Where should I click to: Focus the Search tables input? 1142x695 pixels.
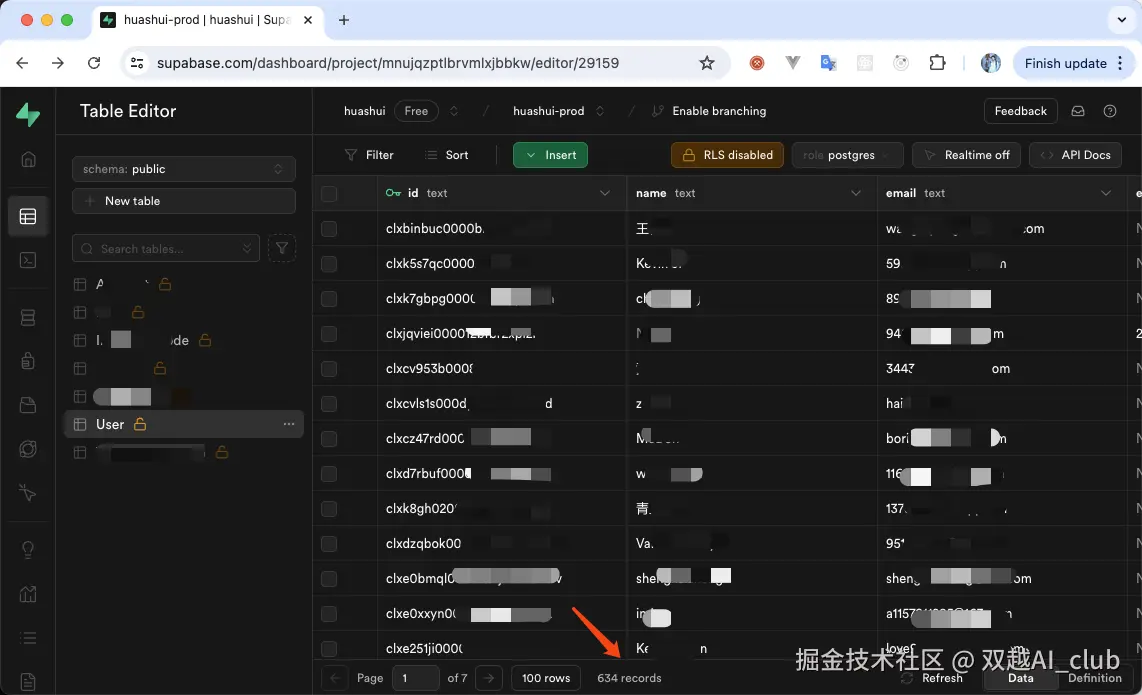(166, 248)
